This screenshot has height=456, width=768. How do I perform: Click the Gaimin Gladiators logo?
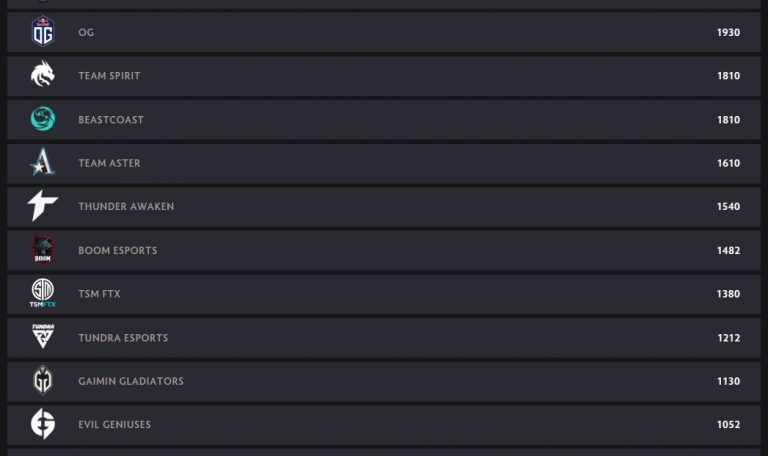43,381
